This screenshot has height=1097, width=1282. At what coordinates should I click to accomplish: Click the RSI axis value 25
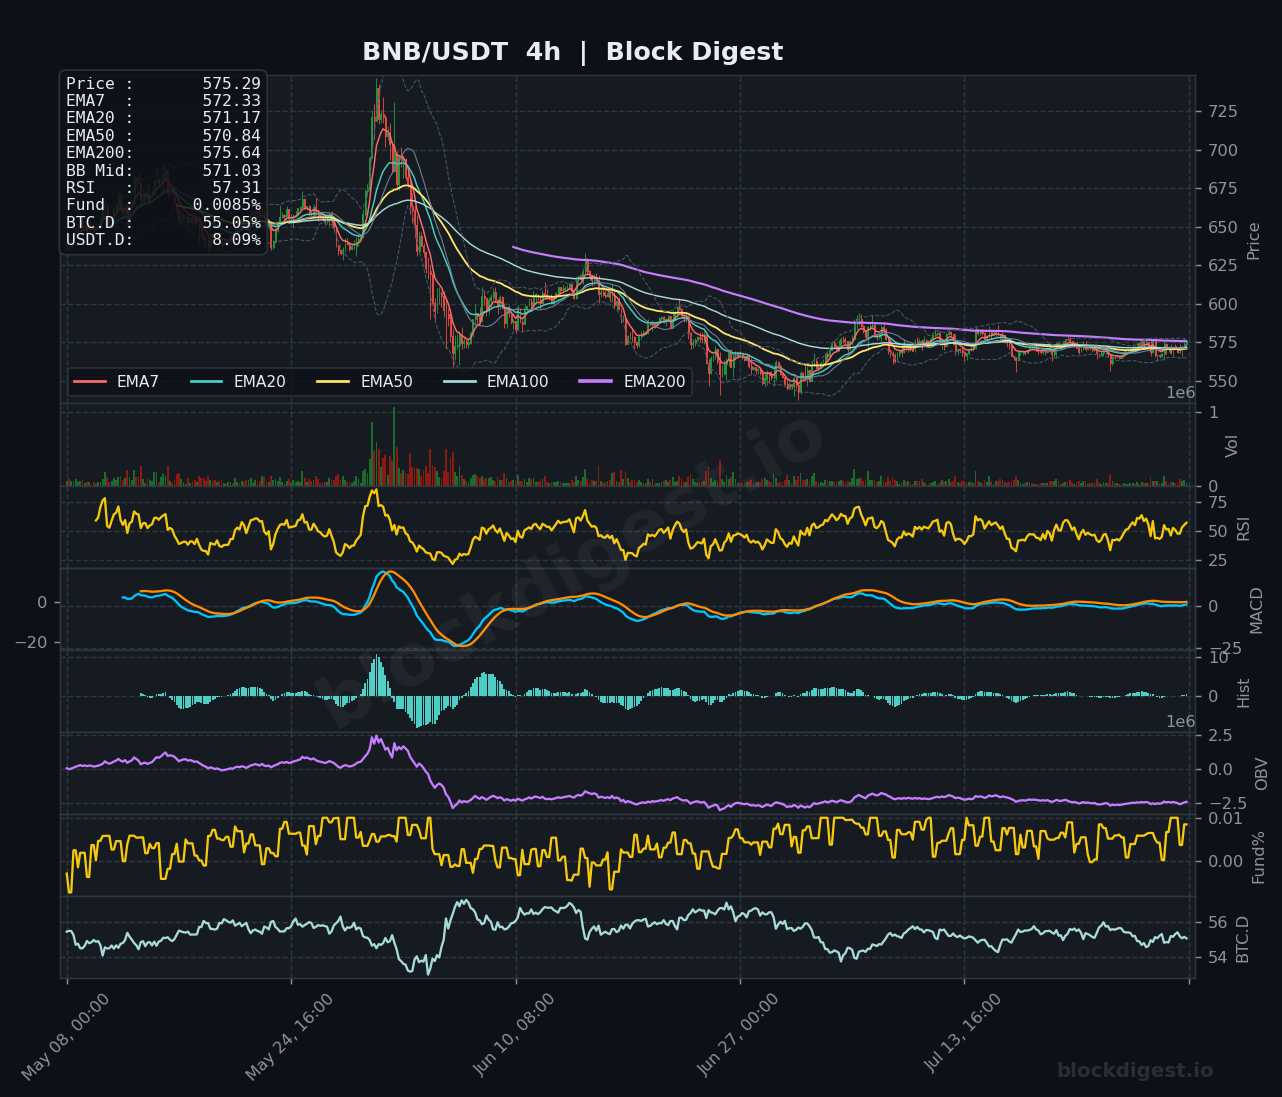pos(1218,561)
